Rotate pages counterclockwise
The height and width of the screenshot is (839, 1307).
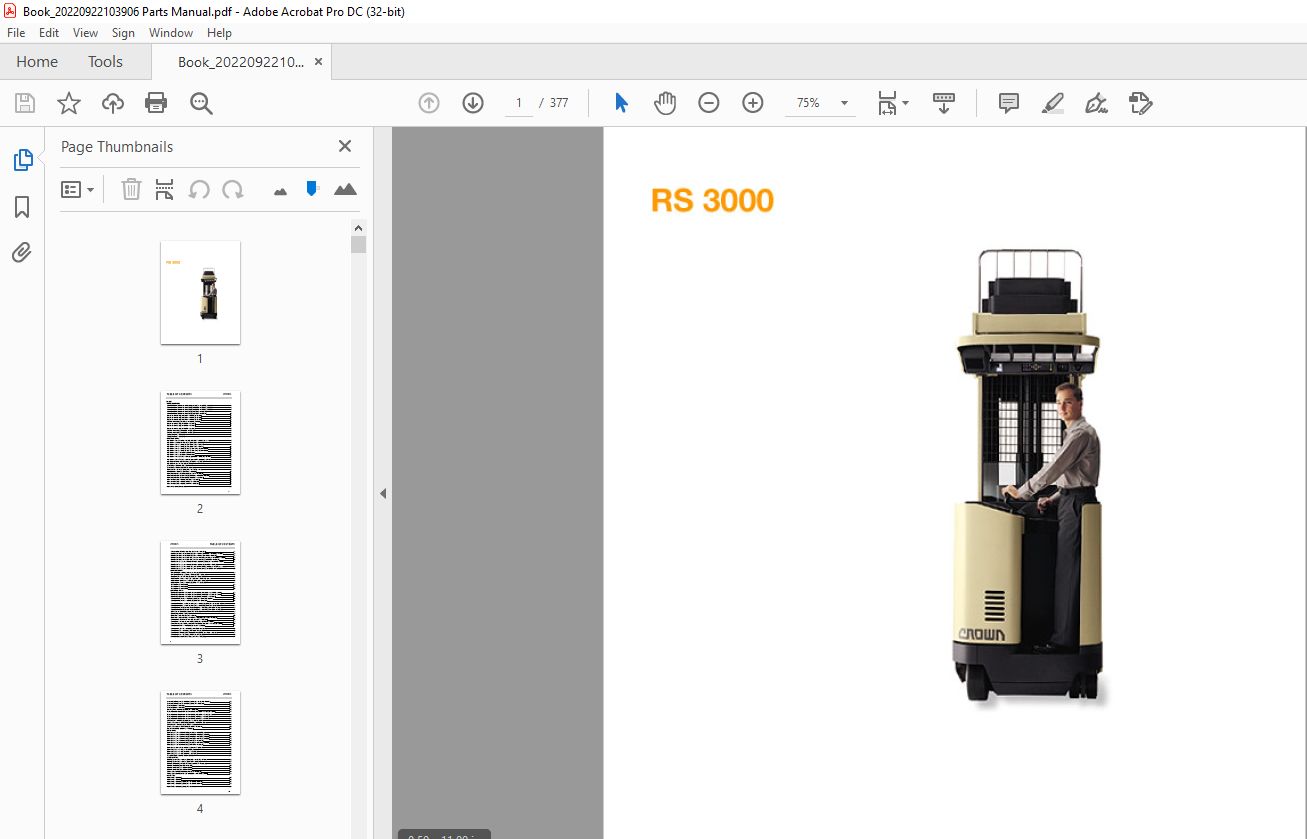199,189
